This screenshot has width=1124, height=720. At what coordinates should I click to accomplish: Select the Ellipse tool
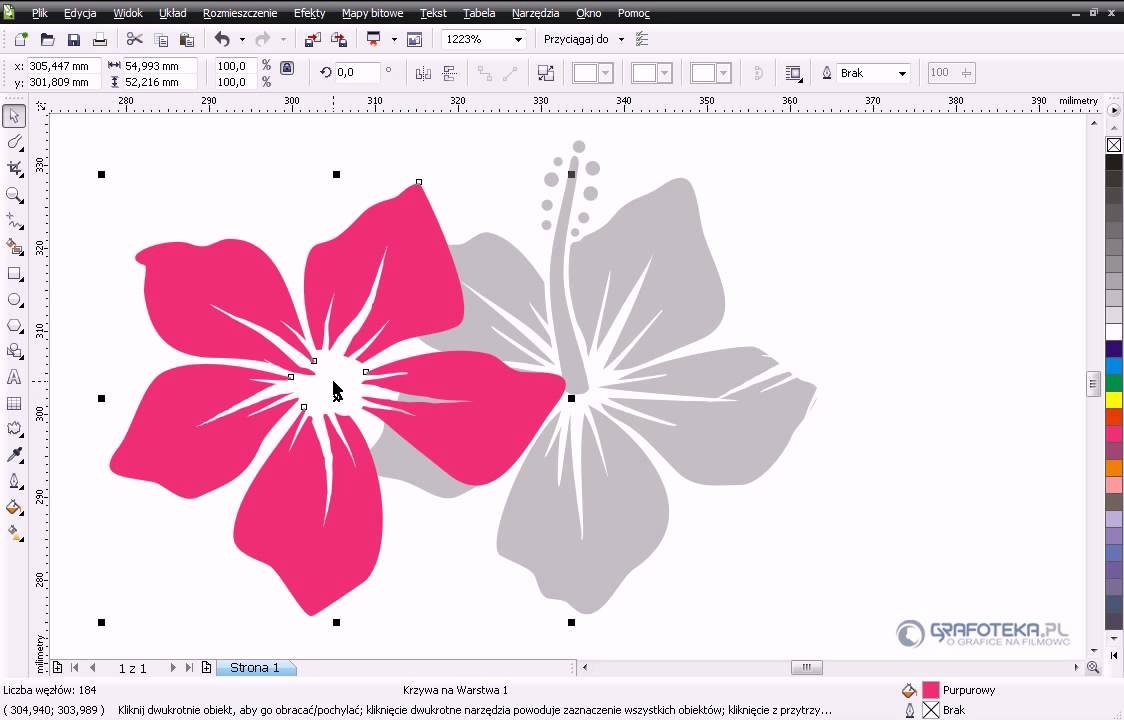click(14, 299)
